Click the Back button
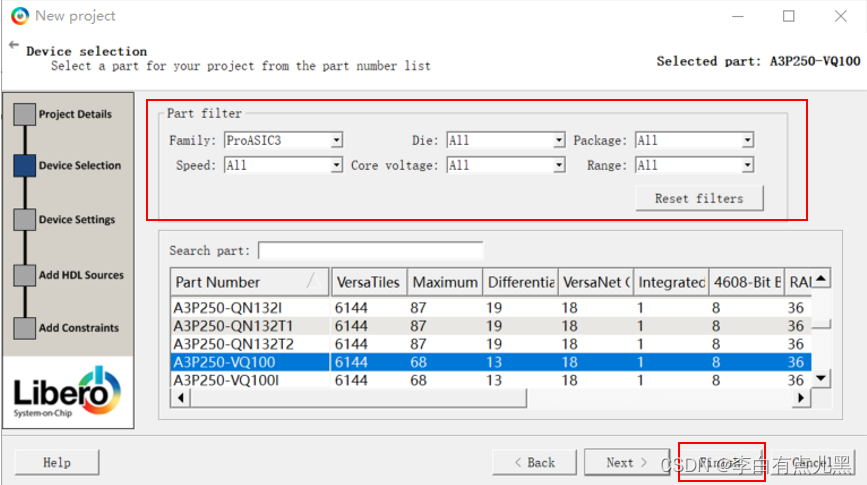The width and height of the screenshot is (867, 485). [x=535, y=462]
